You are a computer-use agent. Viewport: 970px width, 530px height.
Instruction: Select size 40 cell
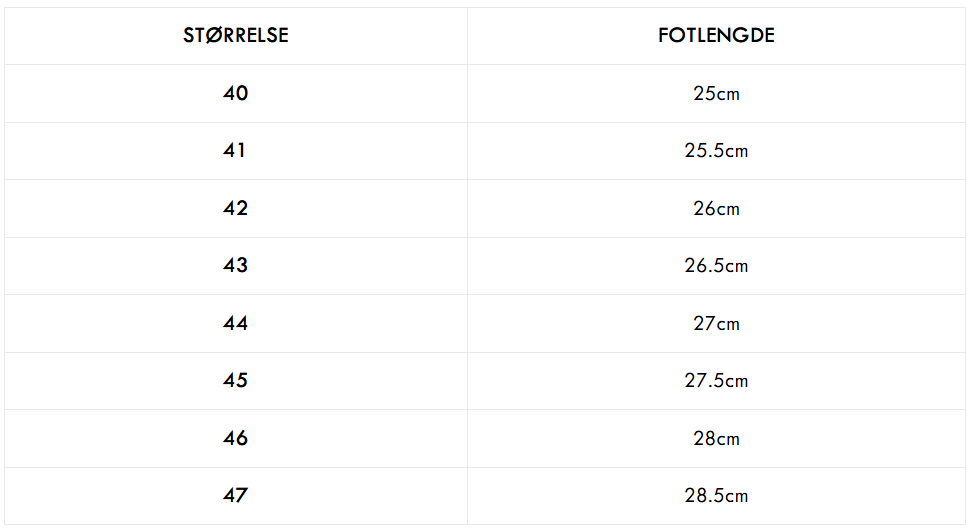click(x=236, y=93)
